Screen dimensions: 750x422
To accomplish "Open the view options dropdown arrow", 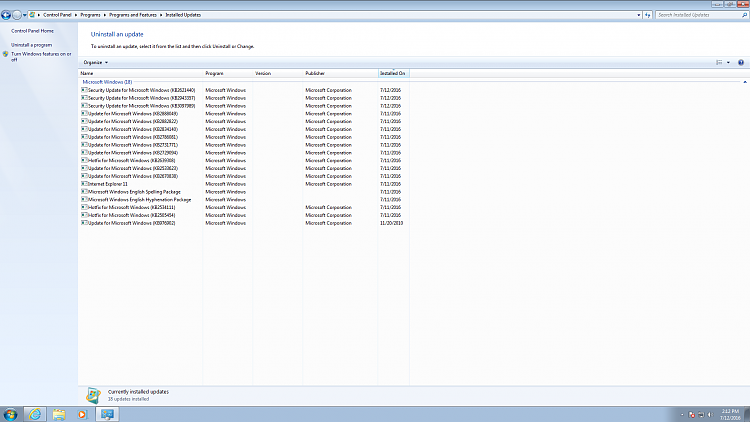I will [728, 62].
